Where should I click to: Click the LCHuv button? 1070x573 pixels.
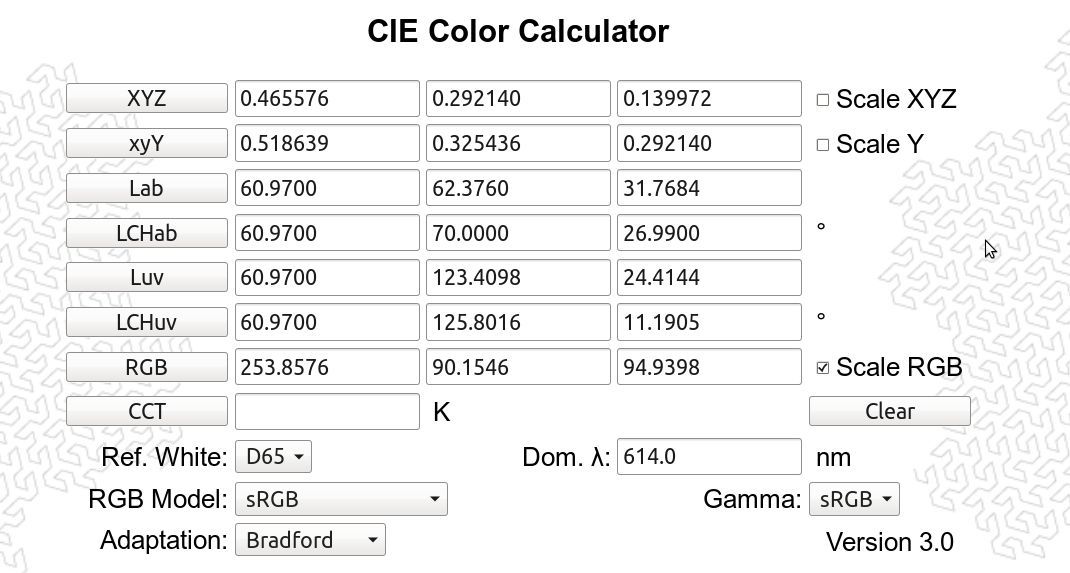(147, 322)
